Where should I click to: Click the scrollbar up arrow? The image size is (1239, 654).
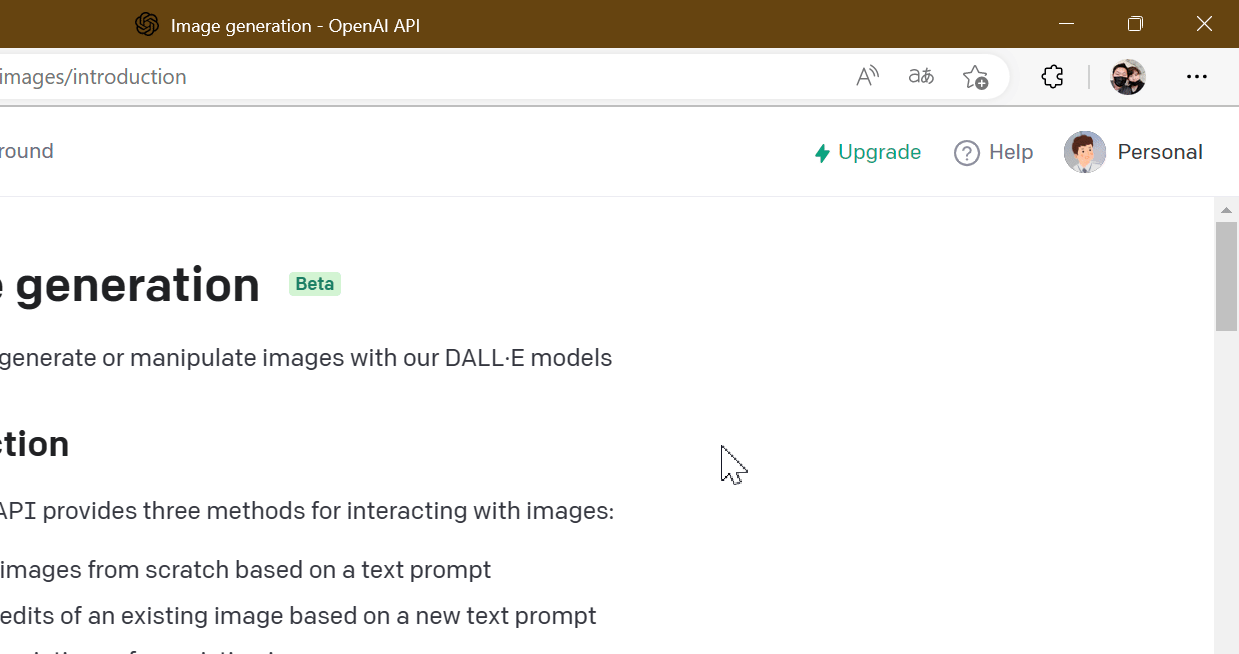click(1227, 210)
